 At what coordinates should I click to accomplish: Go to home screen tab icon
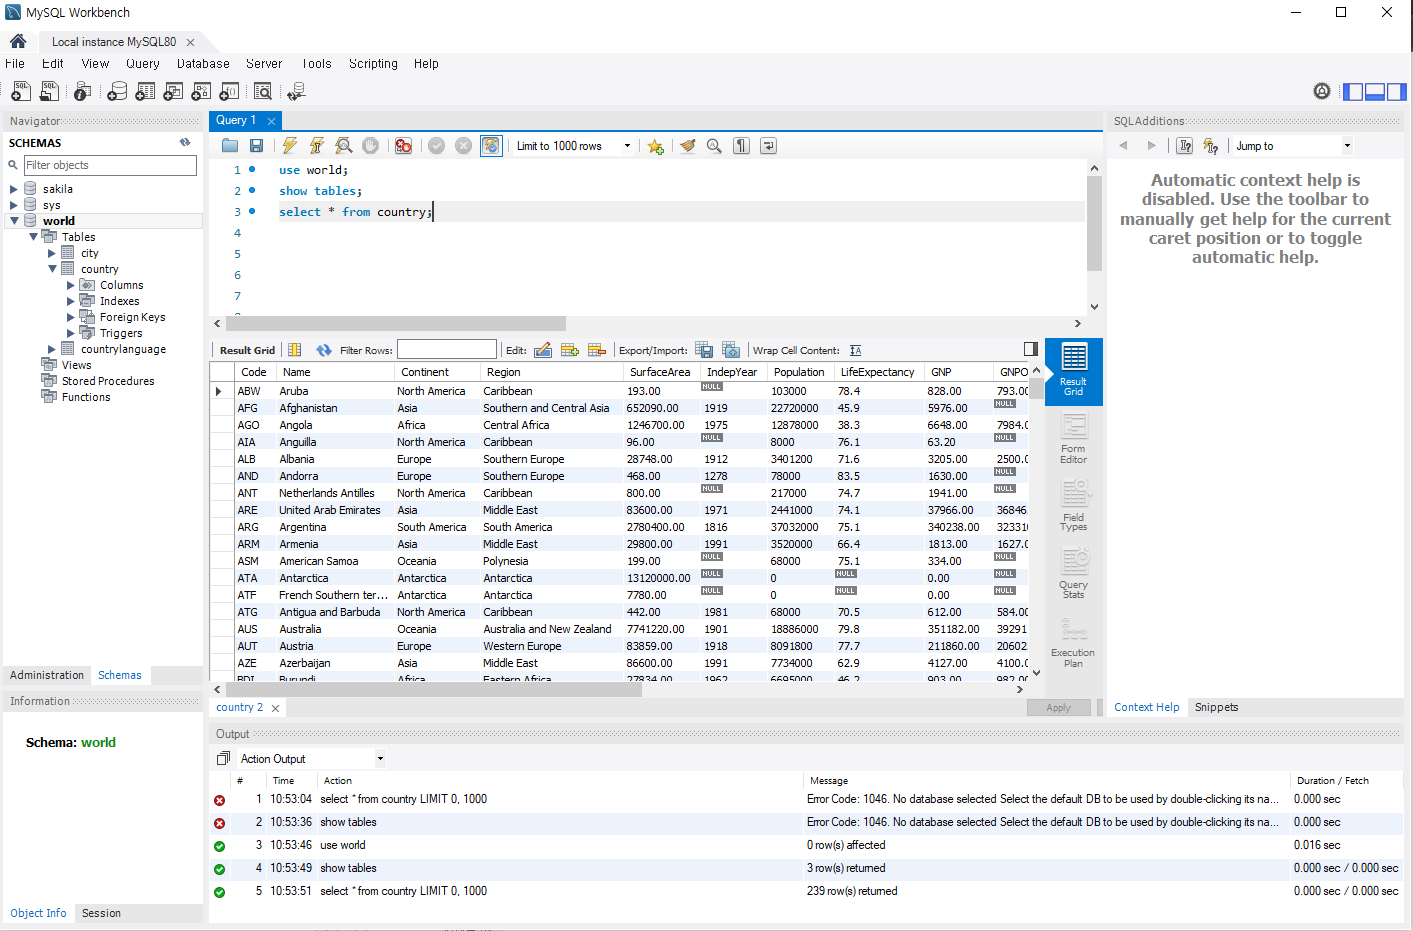(18, 41)
